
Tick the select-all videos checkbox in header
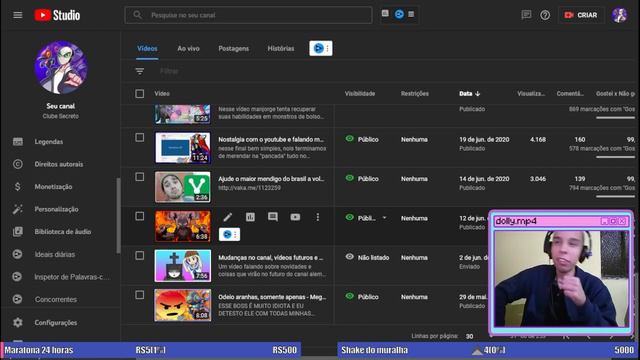tap(140, 93)
